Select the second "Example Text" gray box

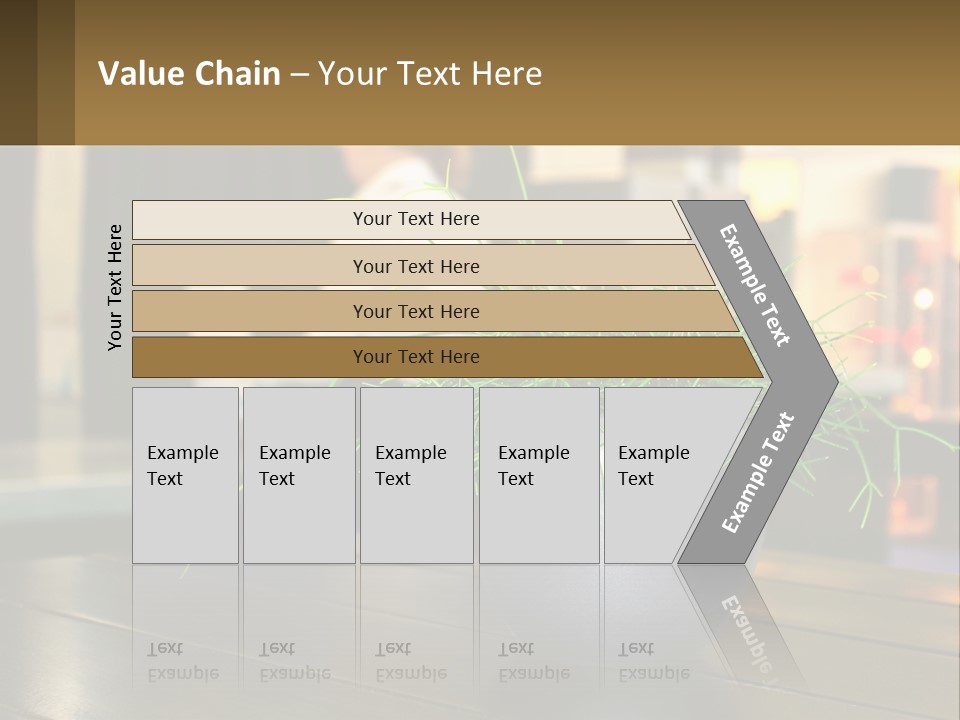[x=298, y=475]
